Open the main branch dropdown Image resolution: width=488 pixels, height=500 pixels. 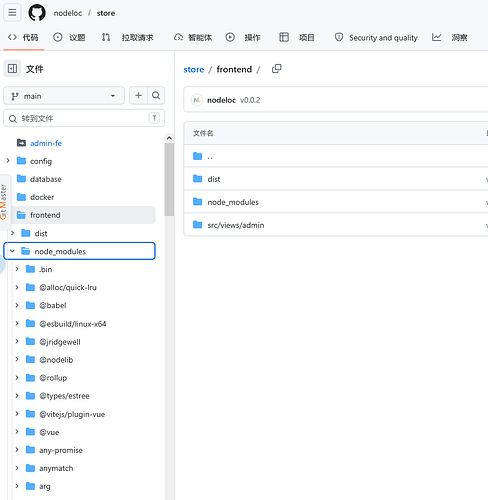64,96
